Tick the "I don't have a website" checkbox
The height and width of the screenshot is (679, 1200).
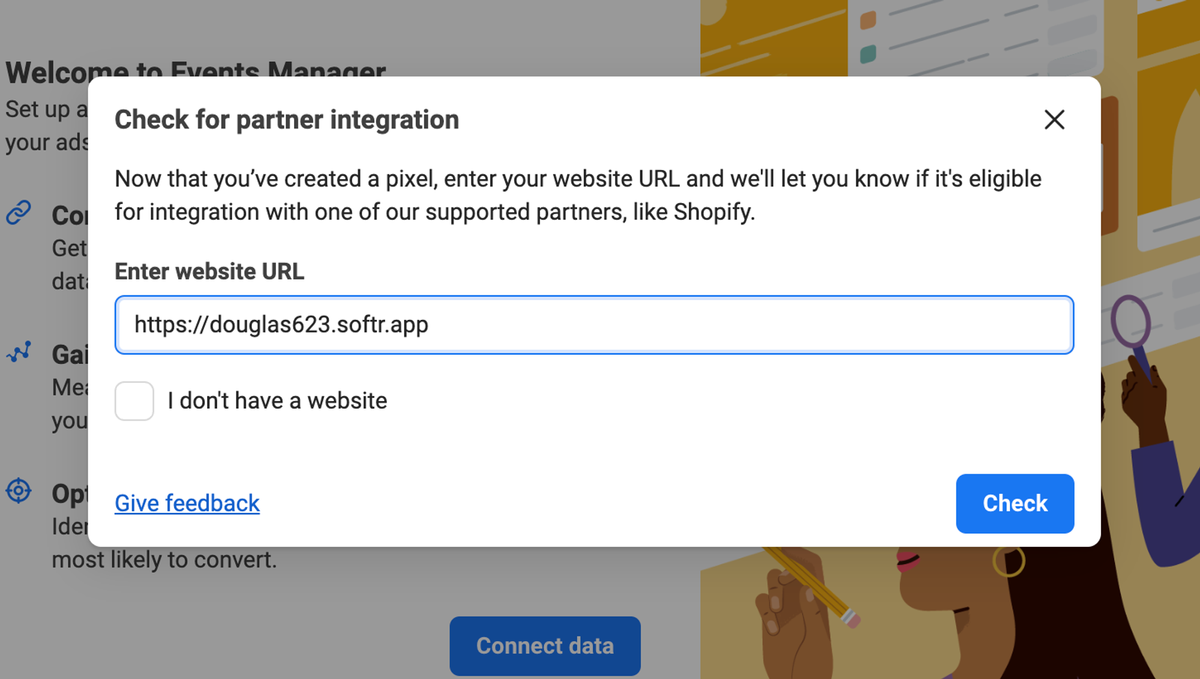(x=134, y=401)
